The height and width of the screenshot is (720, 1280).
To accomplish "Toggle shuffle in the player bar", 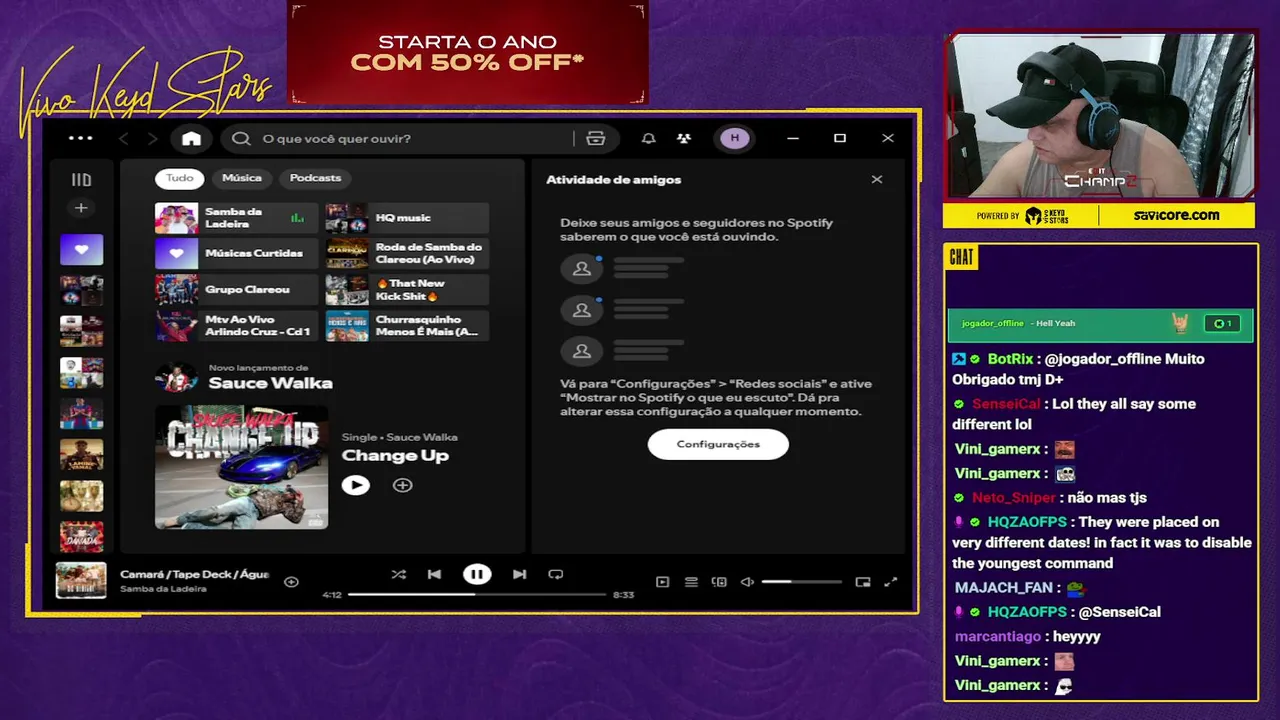I will click(398, 574).
